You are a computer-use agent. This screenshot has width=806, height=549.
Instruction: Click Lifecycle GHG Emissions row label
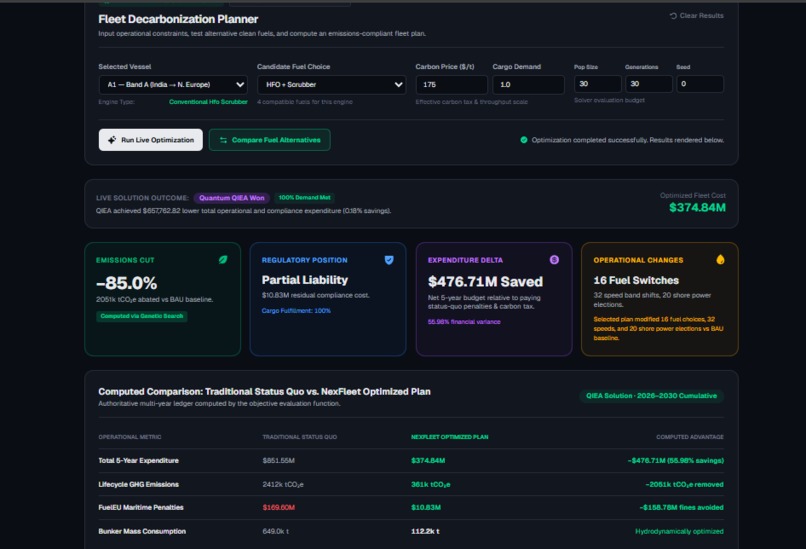tap(139, 484)
